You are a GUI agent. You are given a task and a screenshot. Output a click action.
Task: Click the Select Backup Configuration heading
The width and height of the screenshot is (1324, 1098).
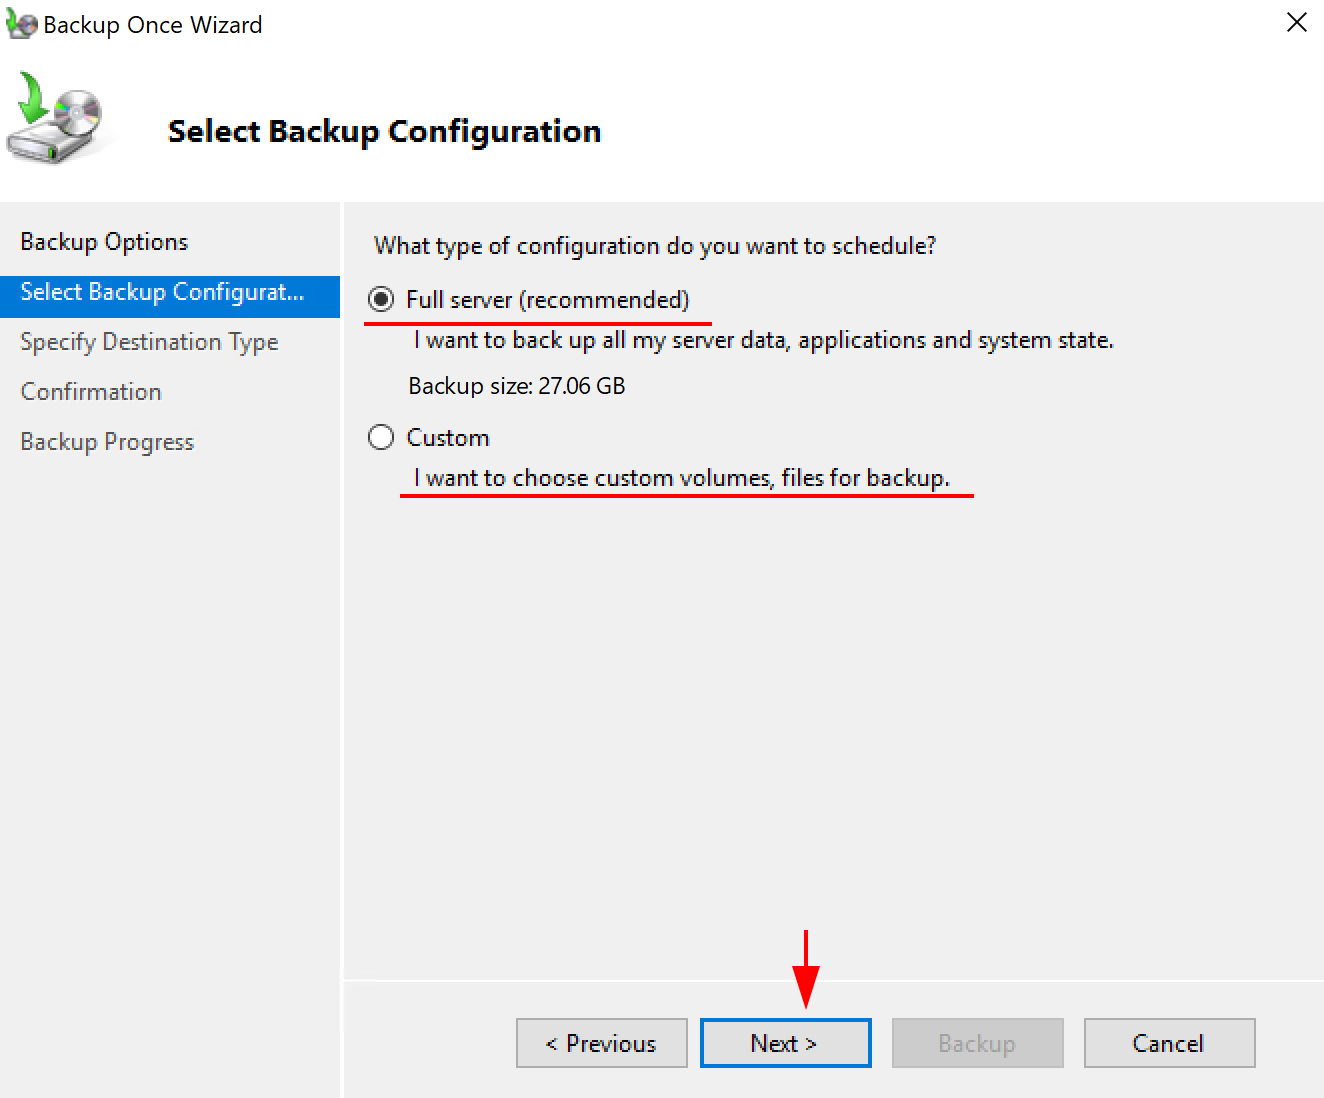click(384, 130)
